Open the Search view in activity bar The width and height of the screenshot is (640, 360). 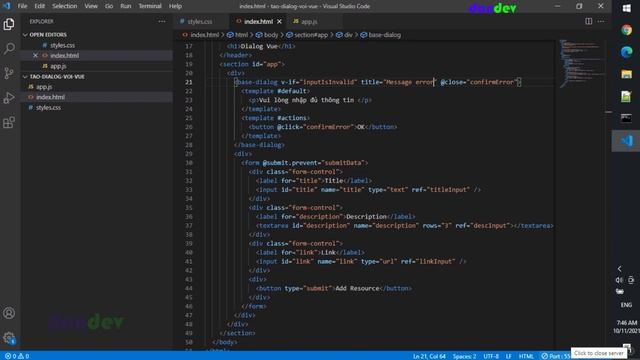(9, 49)
